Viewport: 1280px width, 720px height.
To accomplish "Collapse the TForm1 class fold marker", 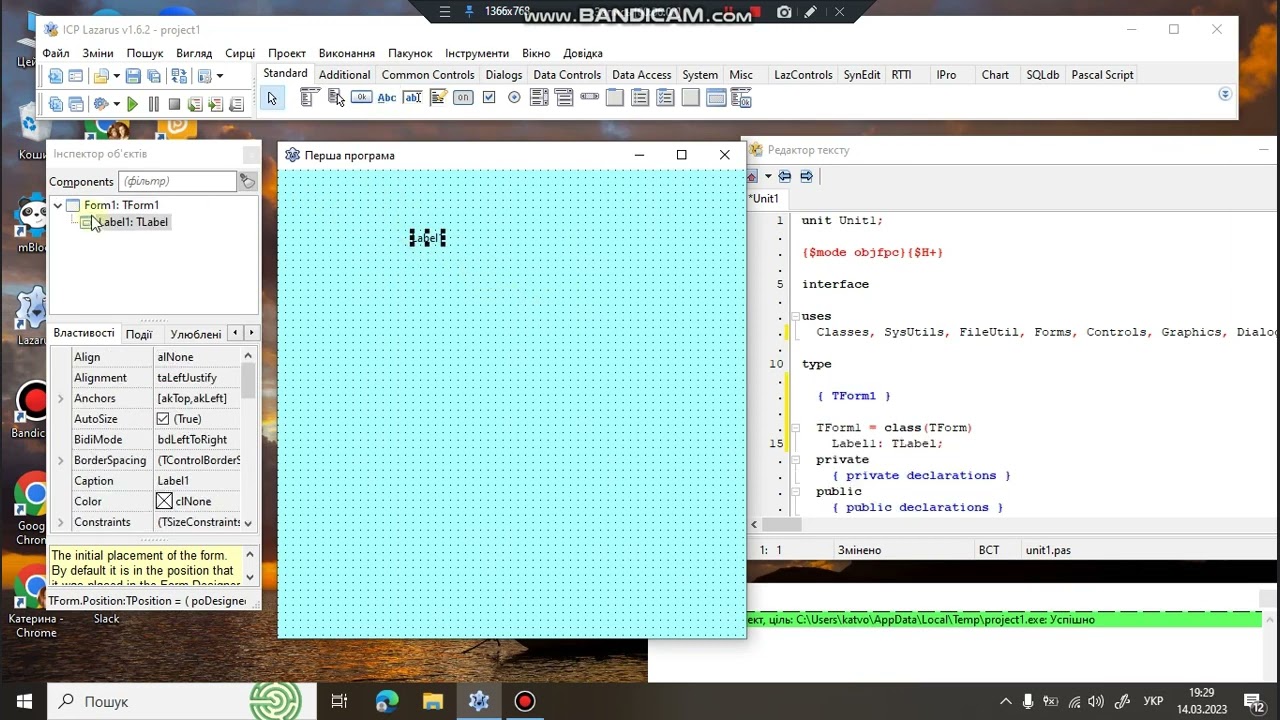I will click(795, 428).
